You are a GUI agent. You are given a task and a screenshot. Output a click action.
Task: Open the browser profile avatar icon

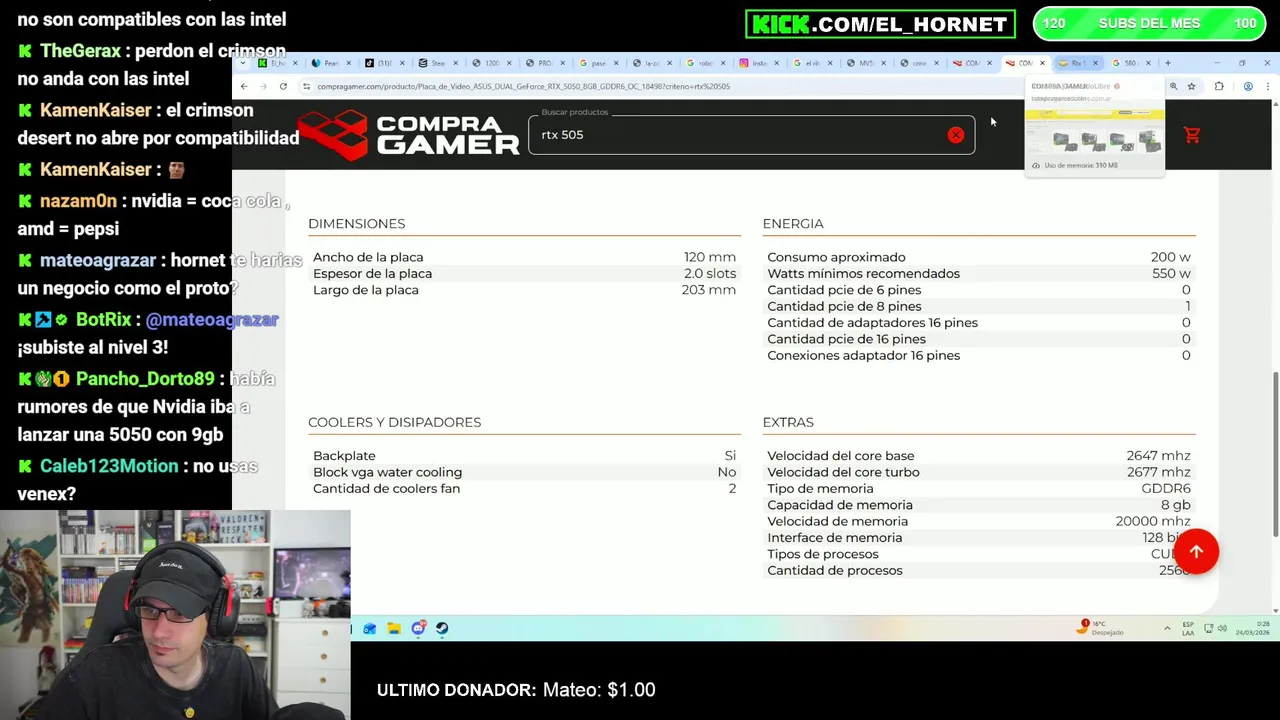(1248, 86)
